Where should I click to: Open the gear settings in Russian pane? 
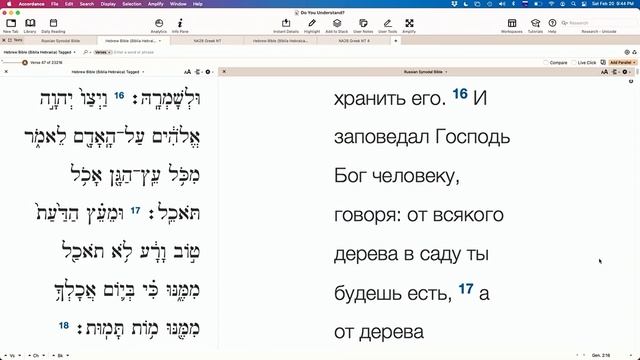(x=625, y=72)
